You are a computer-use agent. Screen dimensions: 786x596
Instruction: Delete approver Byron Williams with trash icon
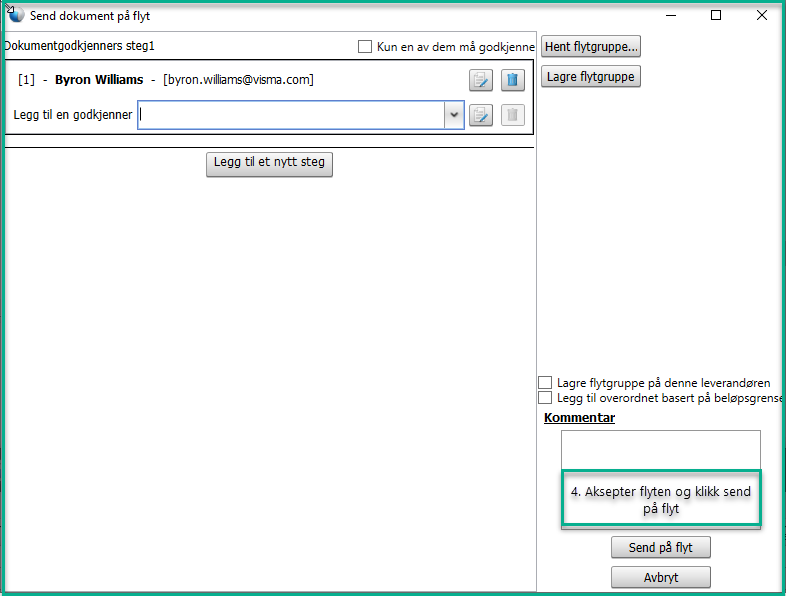coord(512,80)
